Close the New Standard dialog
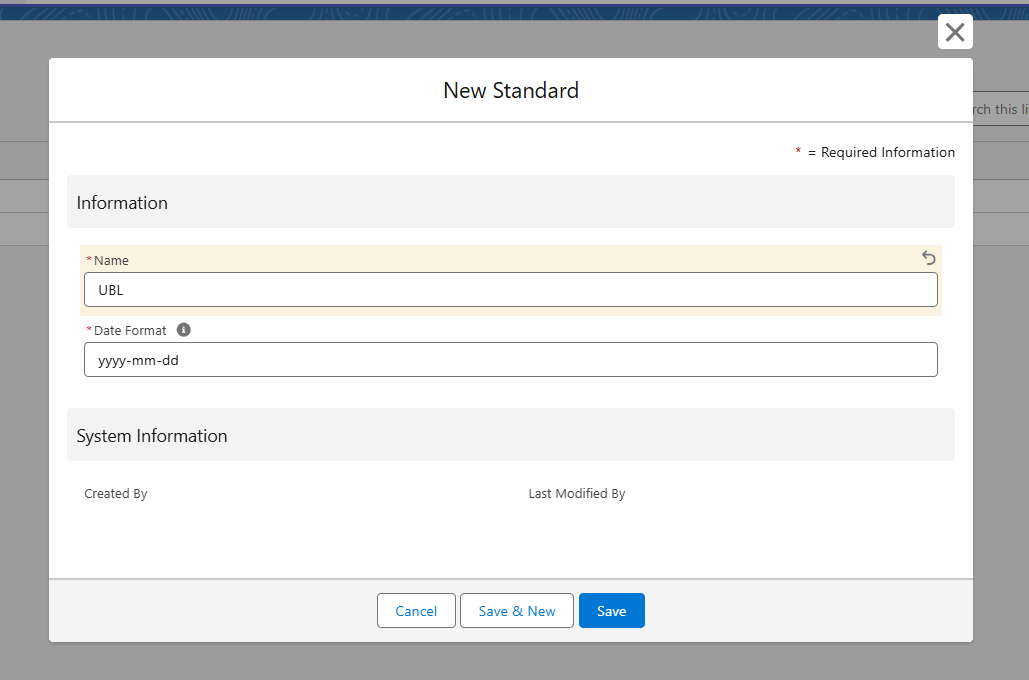 pos(955,32)
